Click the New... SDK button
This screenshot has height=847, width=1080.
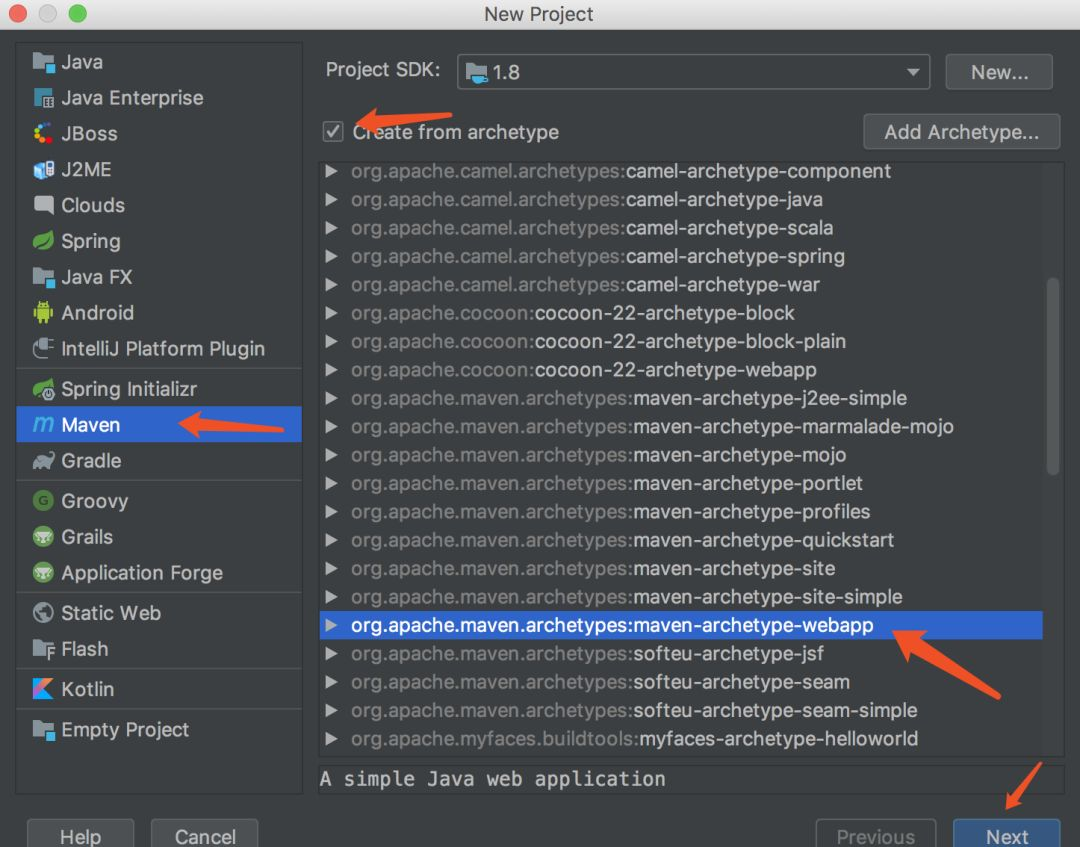999,72
